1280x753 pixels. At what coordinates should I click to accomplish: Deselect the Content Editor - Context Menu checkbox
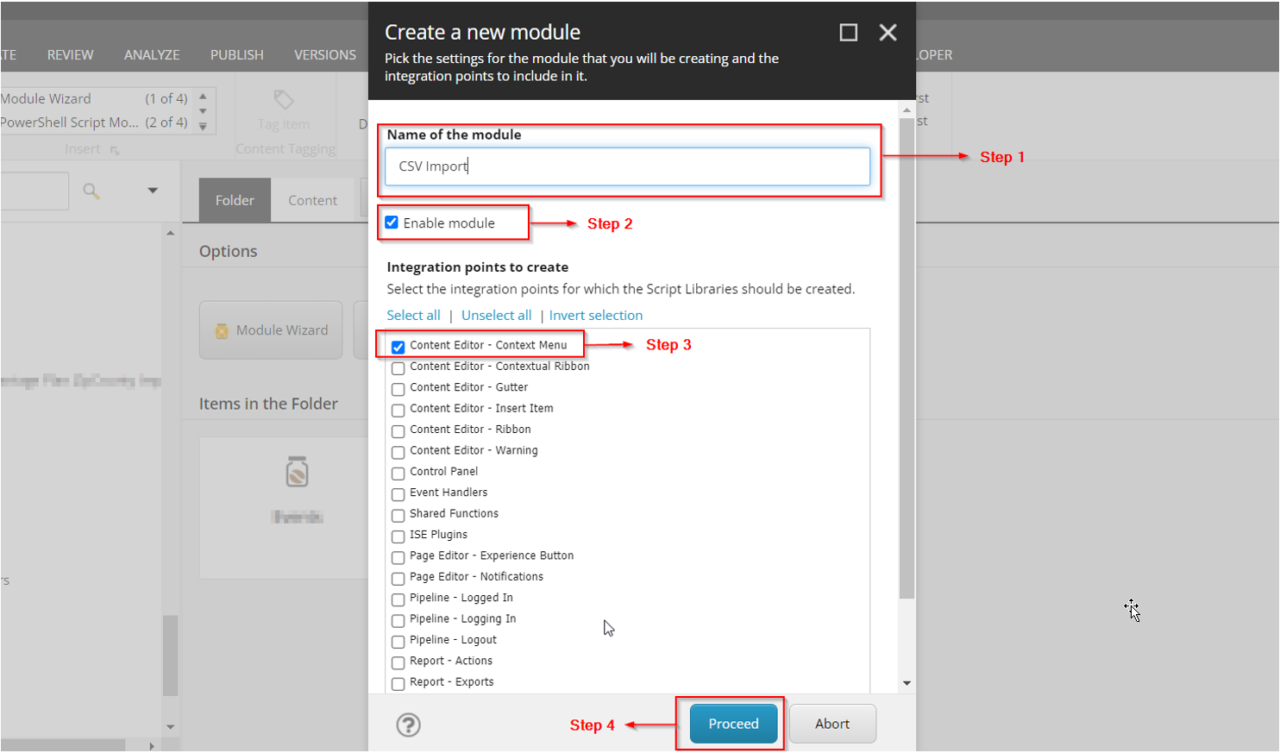pos(397,346)
